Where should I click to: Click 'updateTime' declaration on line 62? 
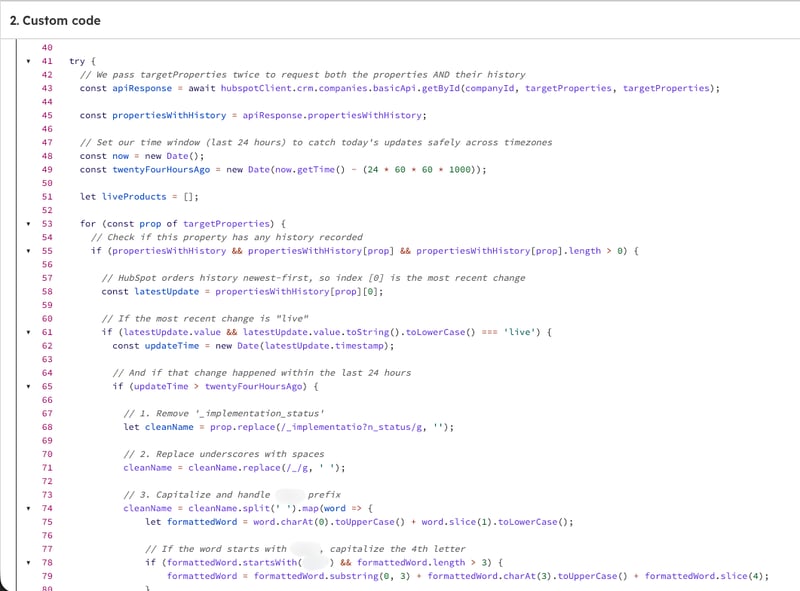172,346
